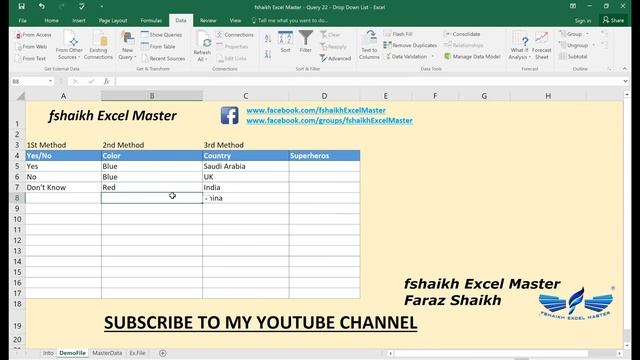This screenshot has height=360, width=640.
Task: Open the Ungroup dropdown
Action: coord(577,45)
